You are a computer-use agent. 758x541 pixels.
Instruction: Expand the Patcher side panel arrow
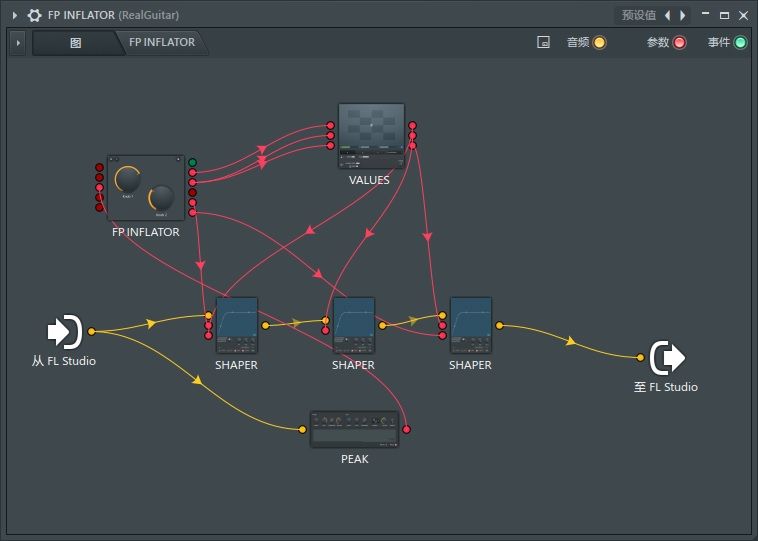point(18,43)
